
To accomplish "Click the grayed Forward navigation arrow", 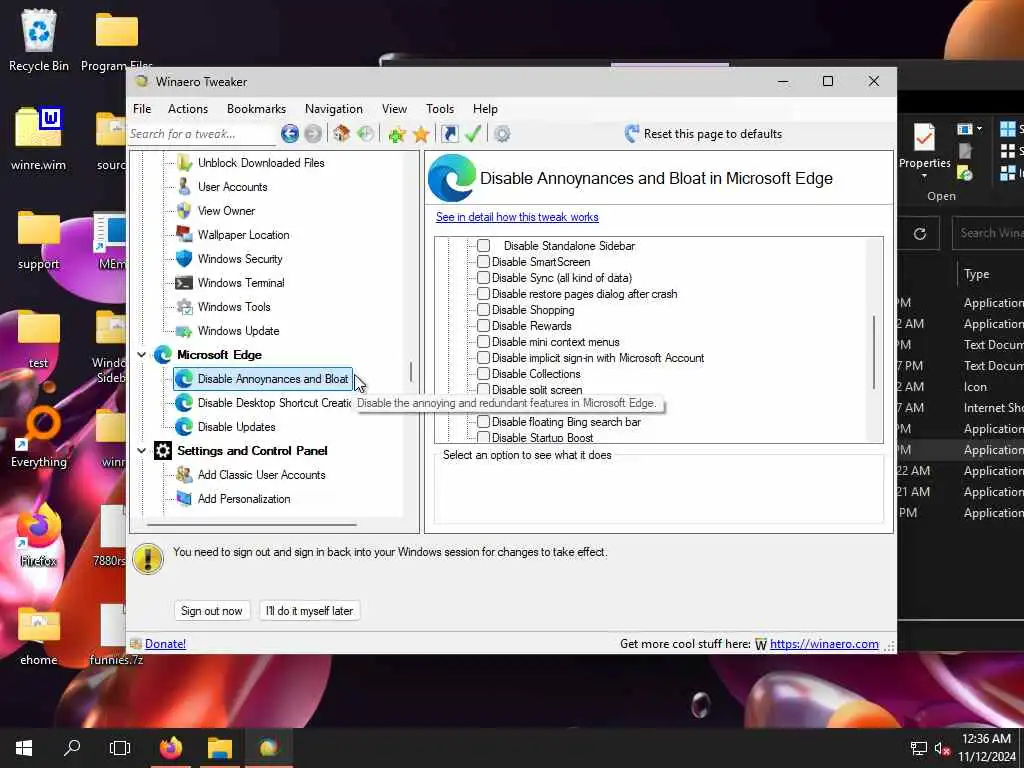I will point(313,134).
